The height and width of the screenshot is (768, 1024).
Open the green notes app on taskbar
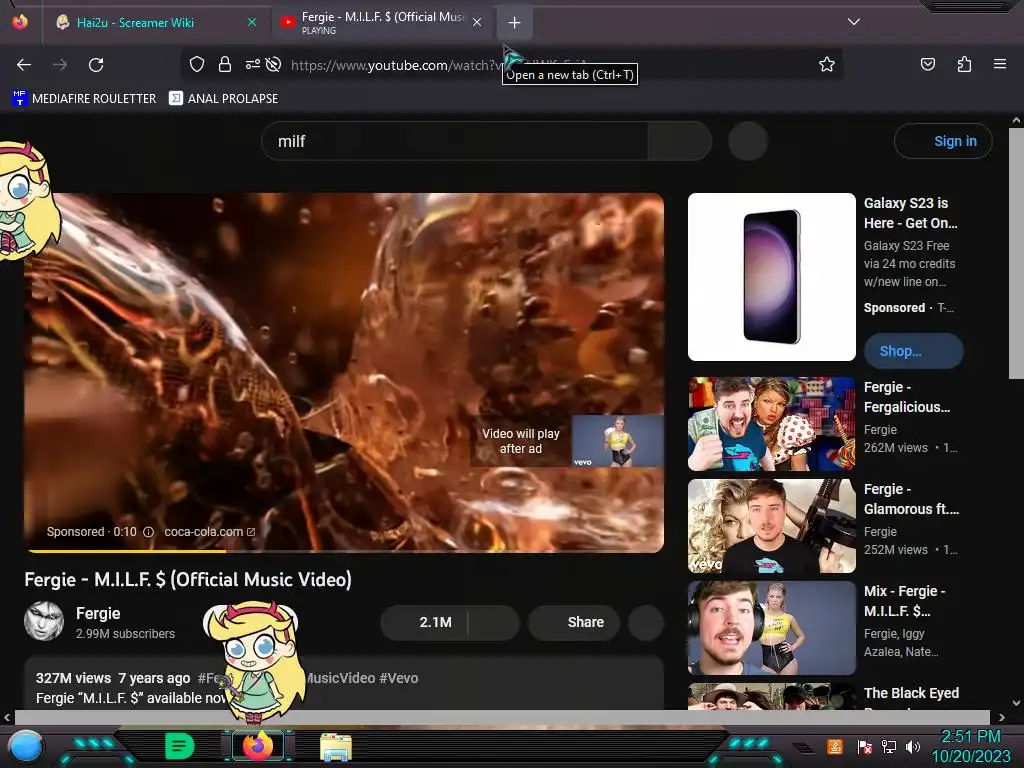(x=179, y=746)
